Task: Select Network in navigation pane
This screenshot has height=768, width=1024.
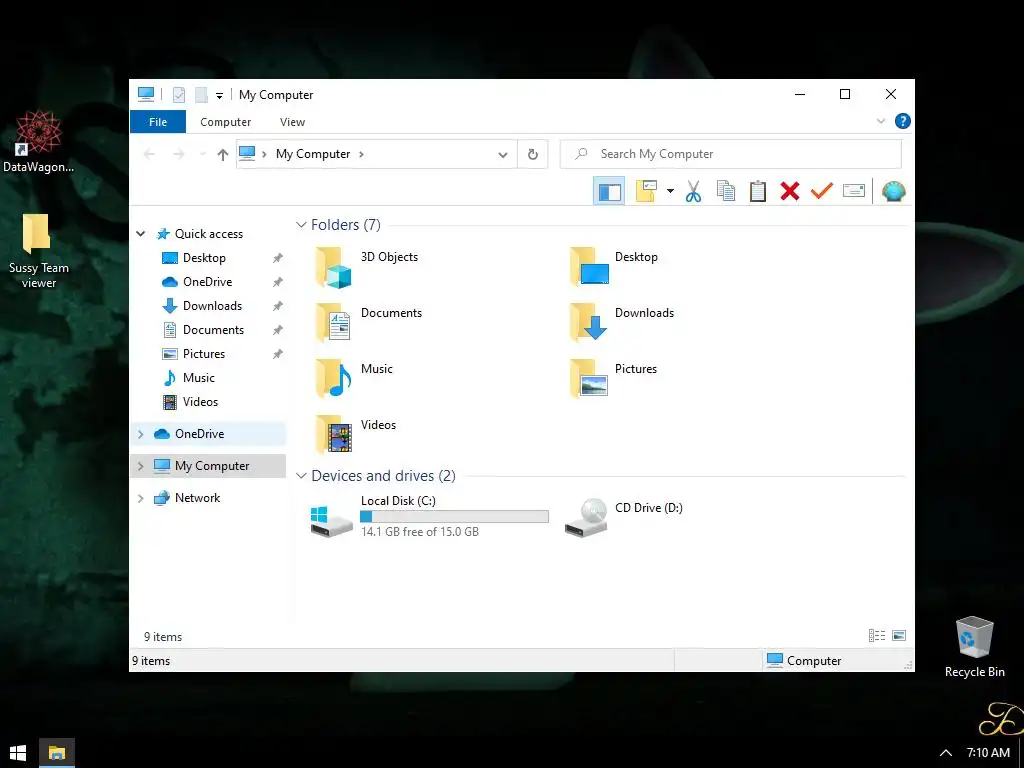Action: 197,498
